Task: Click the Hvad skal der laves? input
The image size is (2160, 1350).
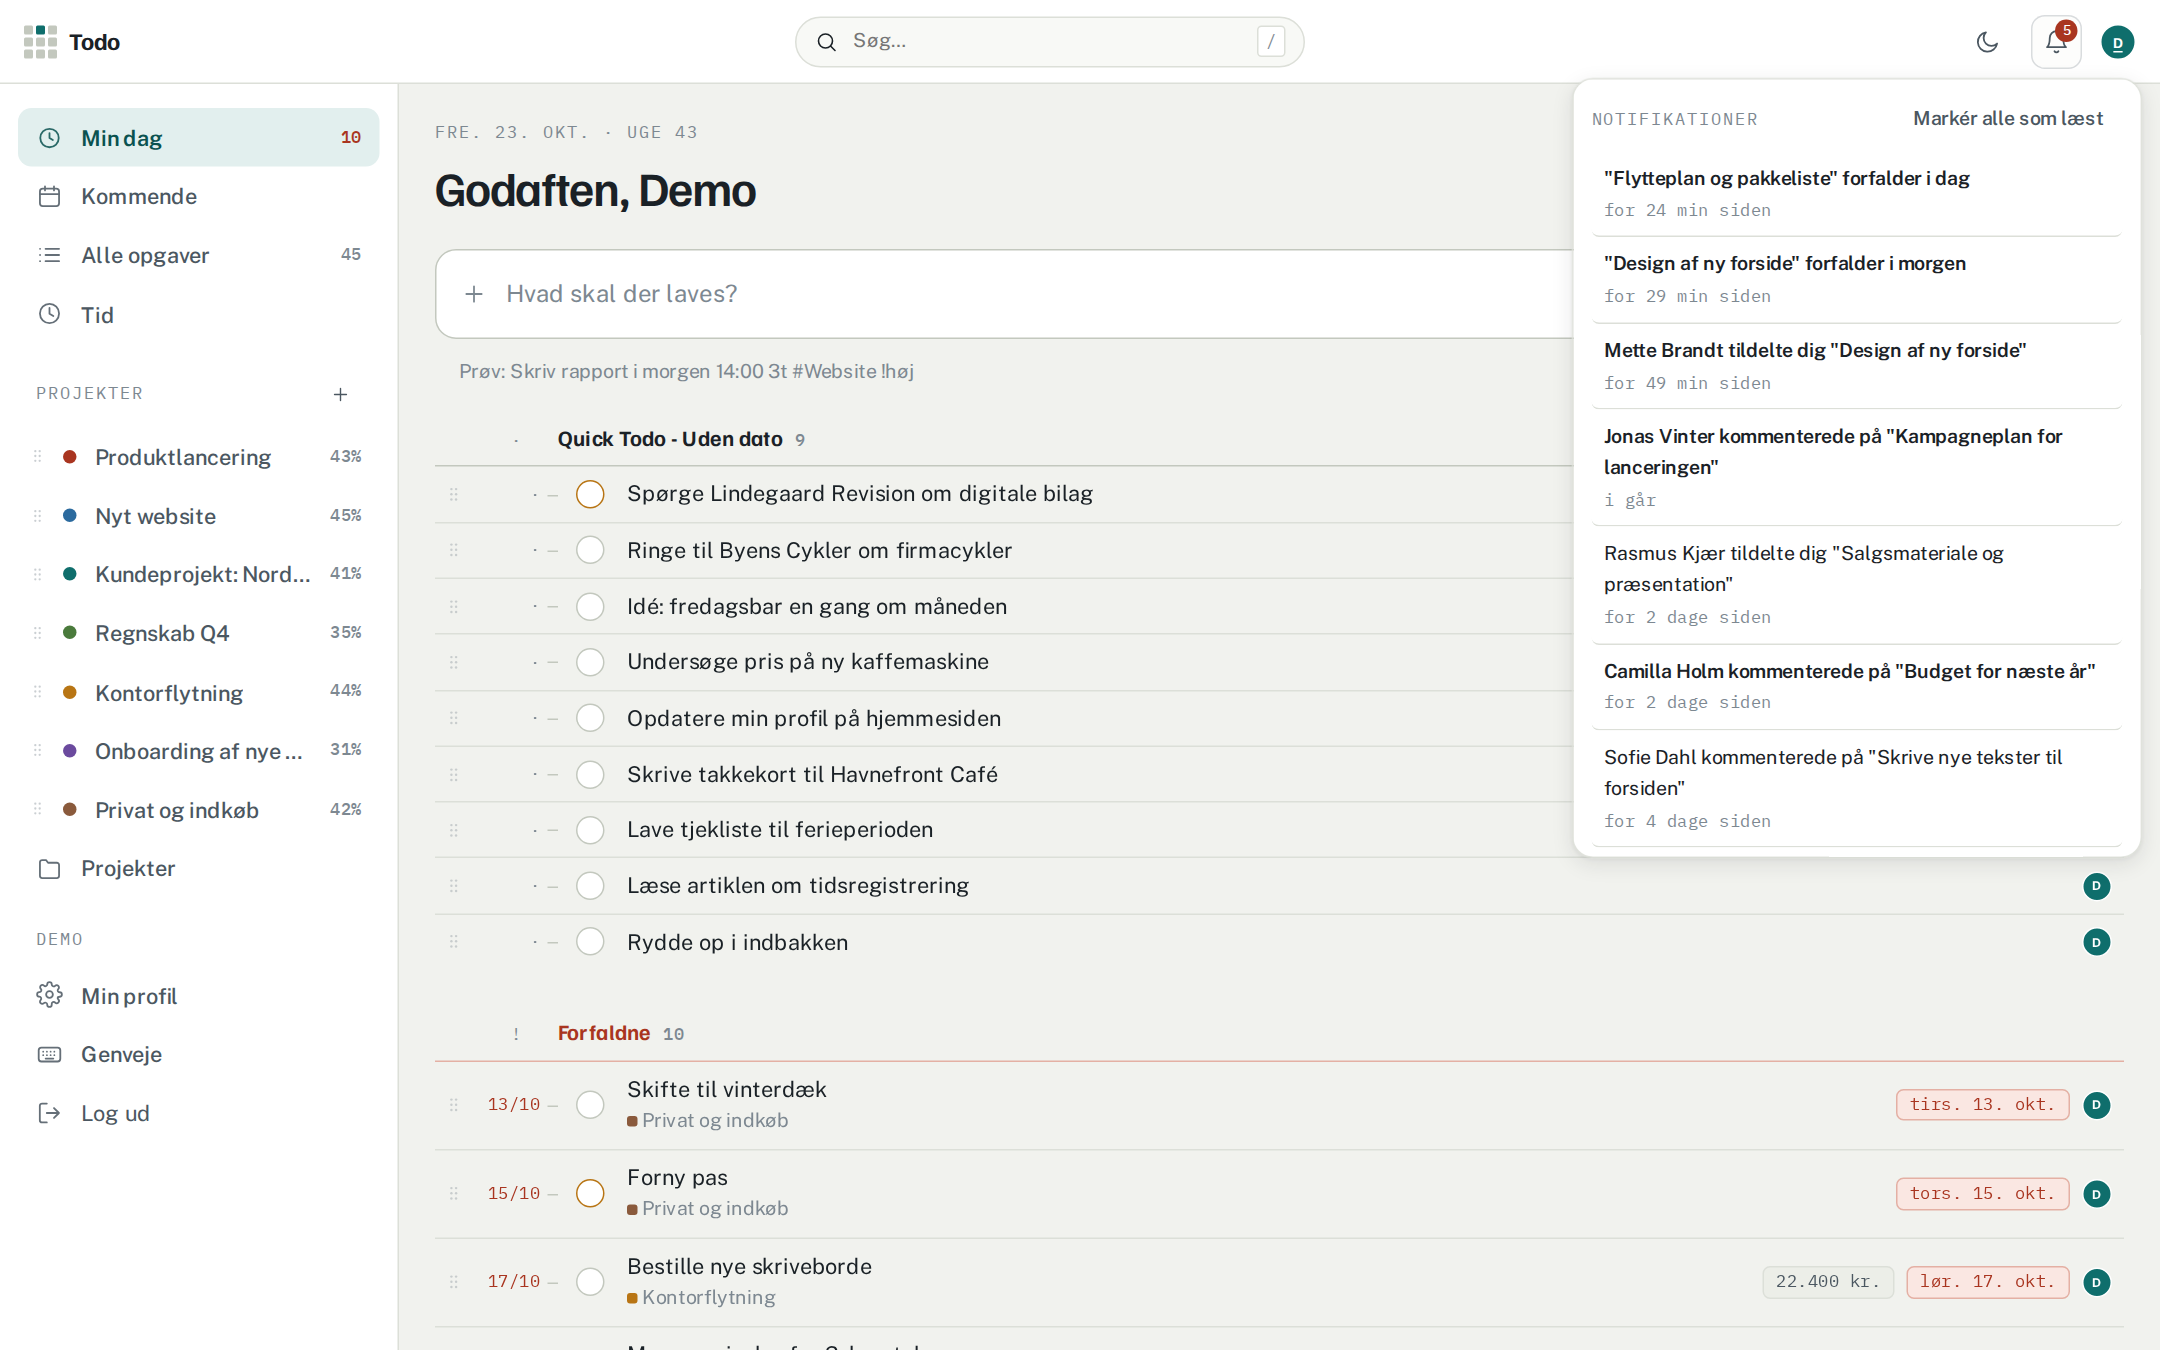Action: click(x=1005, y=294)
